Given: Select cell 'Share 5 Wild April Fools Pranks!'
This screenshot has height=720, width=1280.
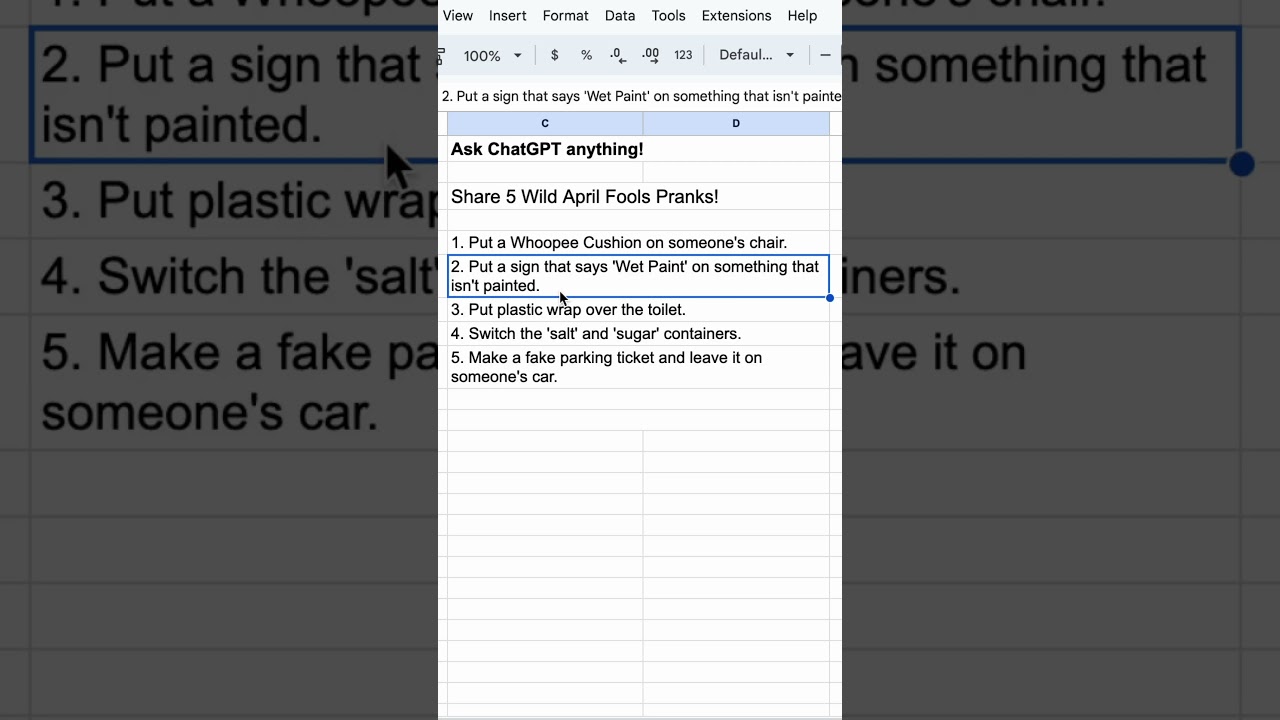Looking at the screenshot, I should tap(638, 197).
